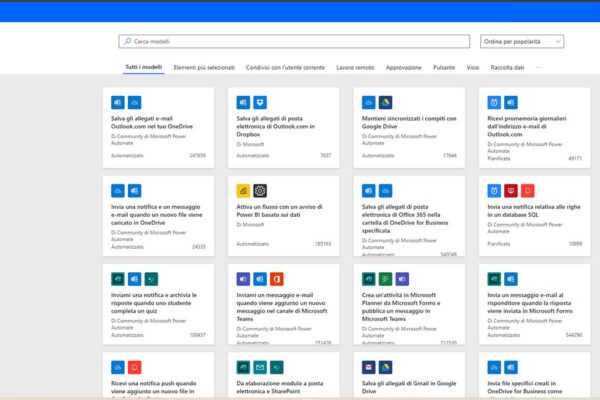Click yellow Power BI icon
600x400 pixels.
pyautogui.click(x=243, y=191)
